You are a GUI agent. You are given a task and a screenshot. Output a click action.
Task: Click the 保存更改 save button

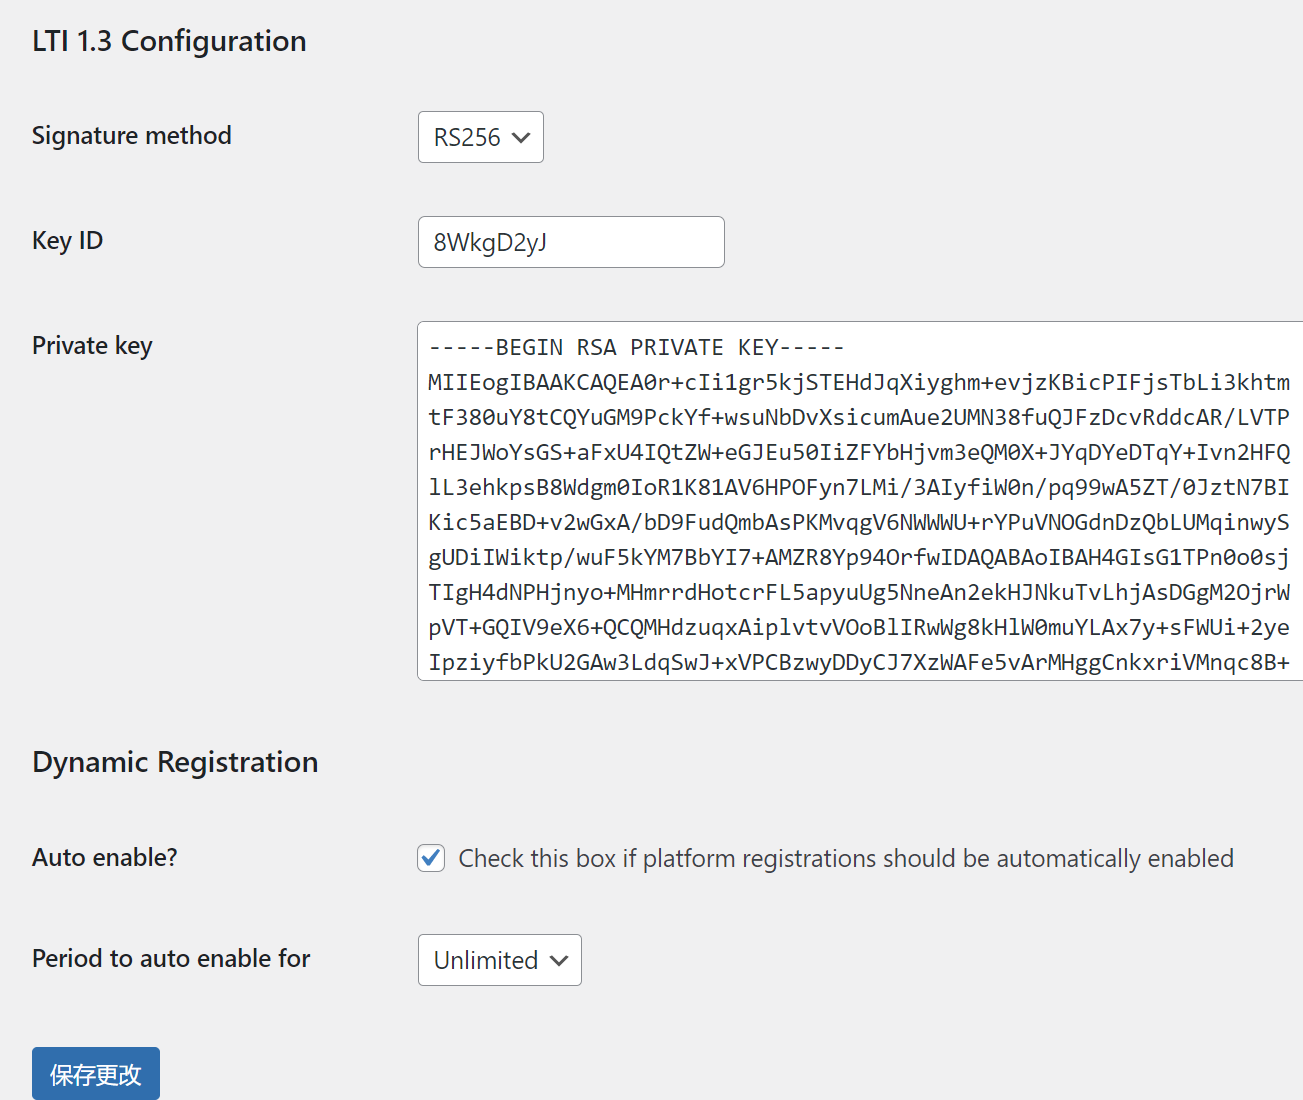coord(95,1072)
